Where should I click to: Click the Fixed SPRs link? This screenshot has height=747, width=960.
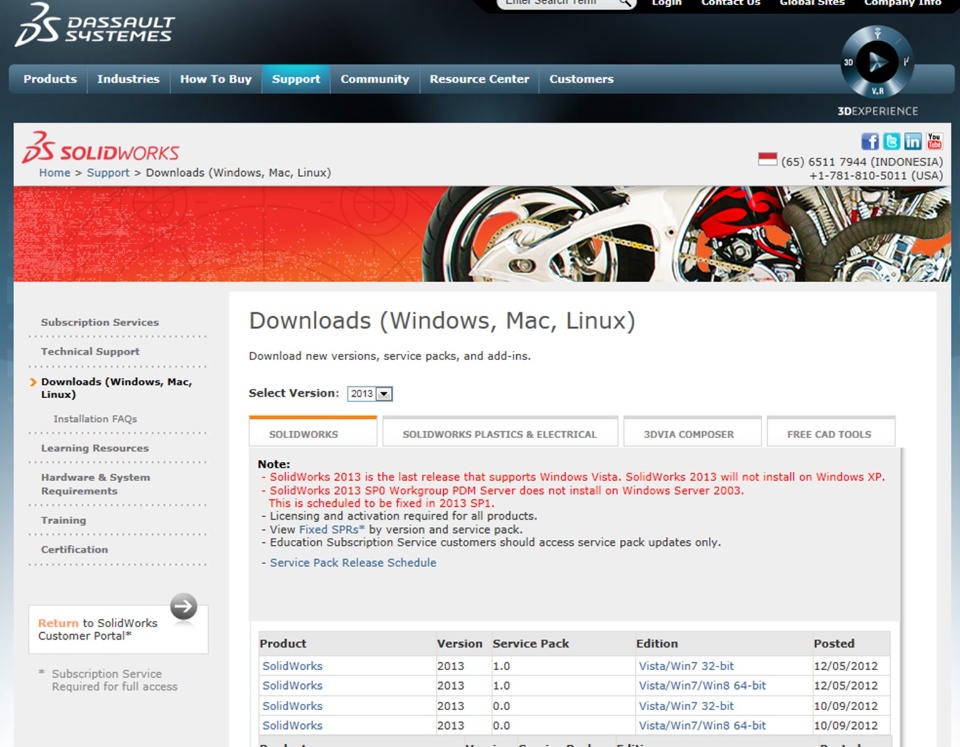(331, 530)
